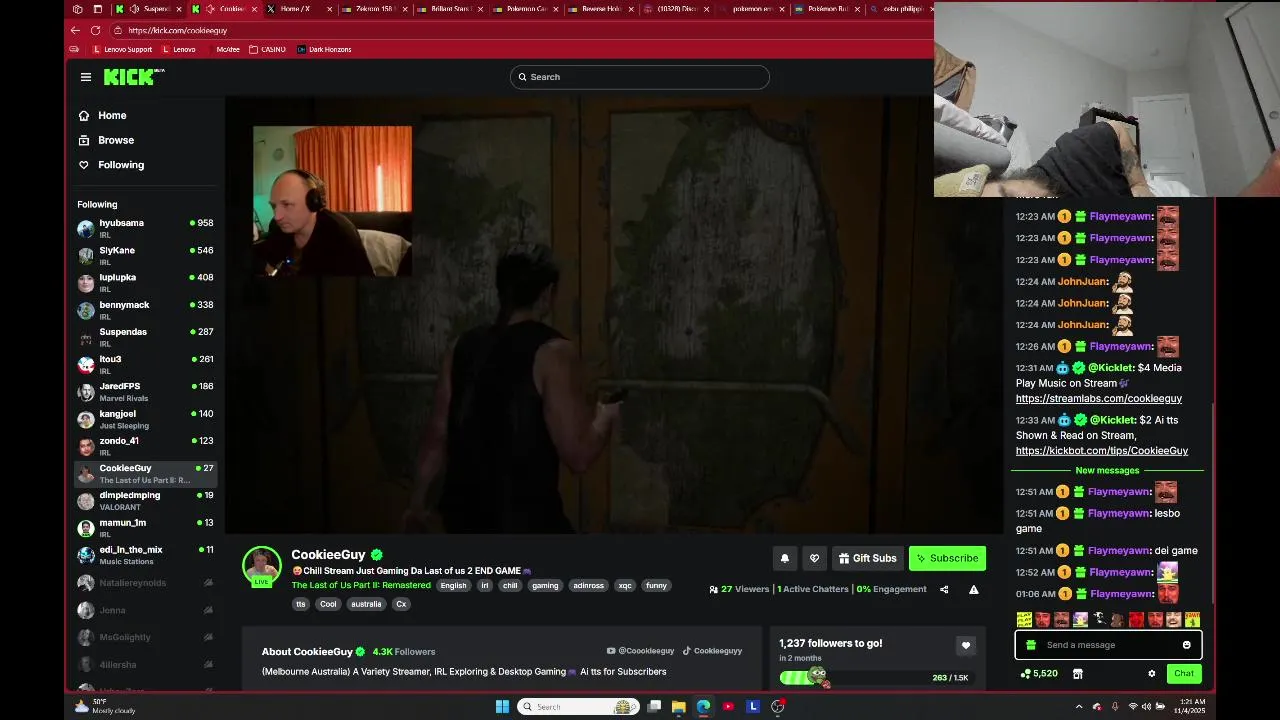Open JaredFPS channel in Following list

point(146,392)
